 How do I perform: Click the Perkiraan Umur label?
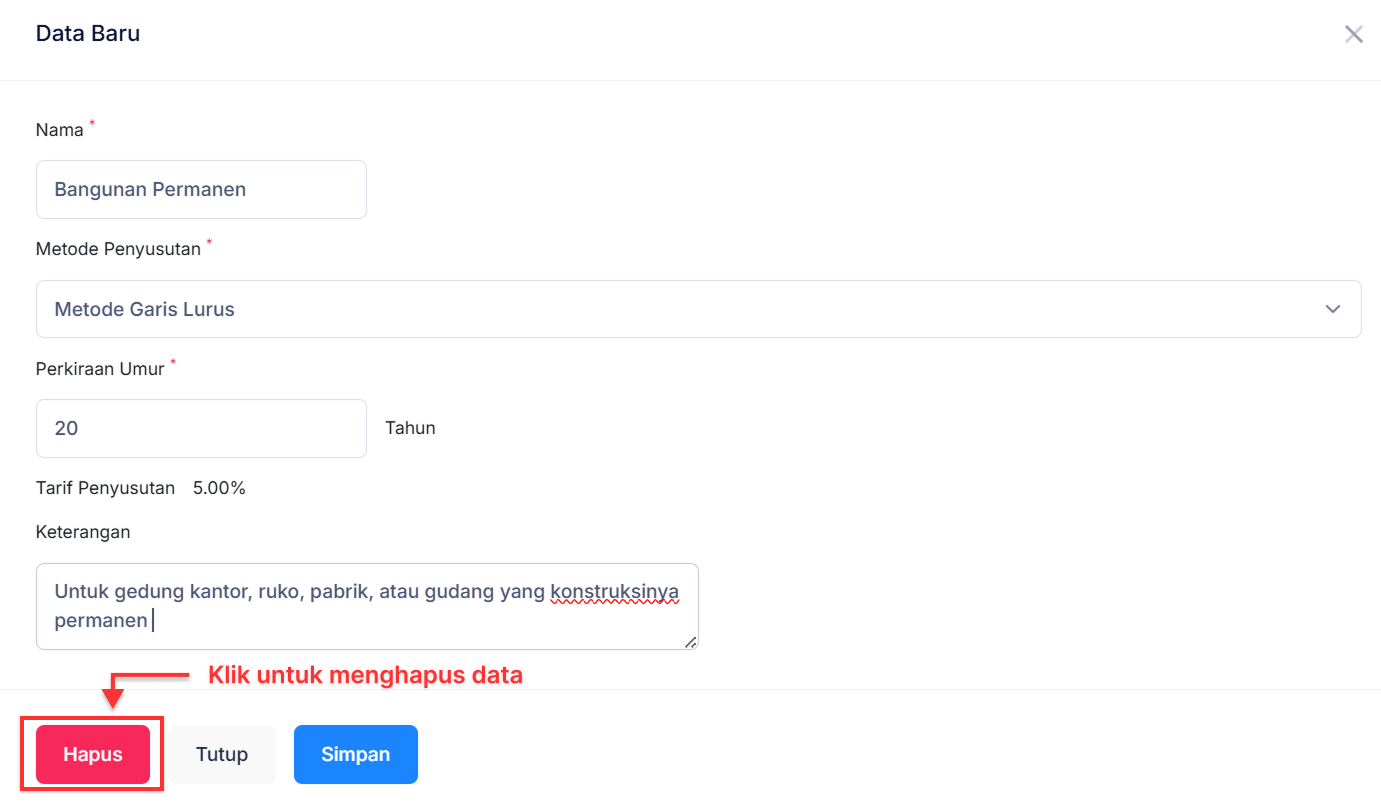[x=100, y=369]
